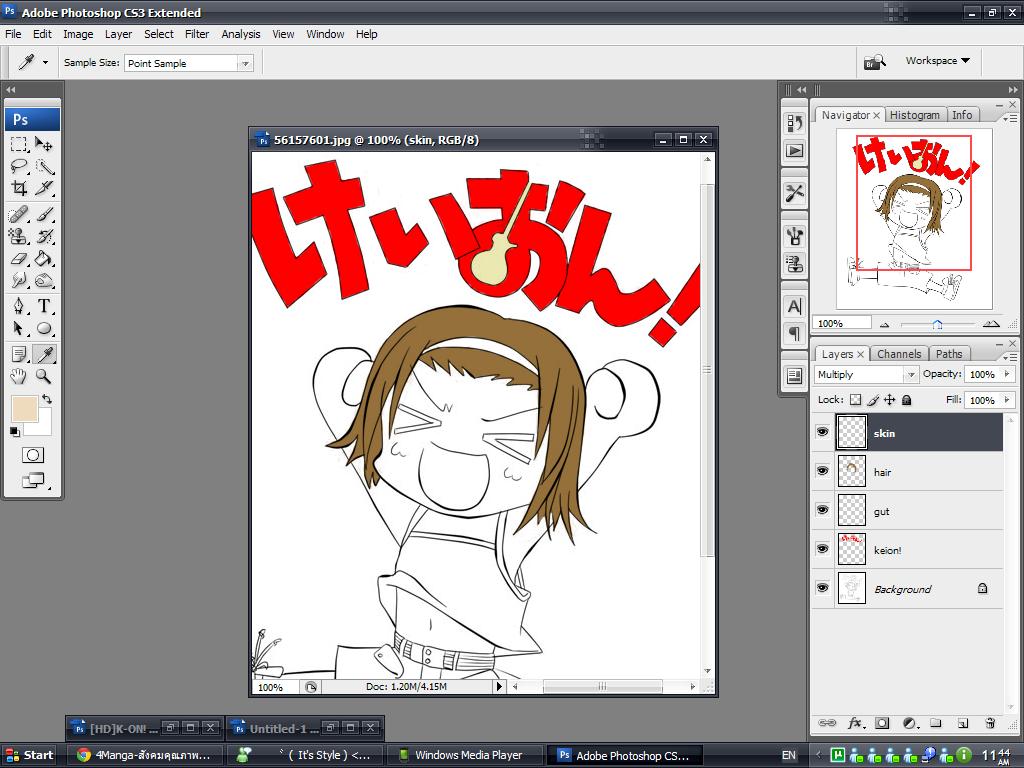Screen dimensions: 1024x768
Task: Open the Filter menu
Action: pos(197,34)
